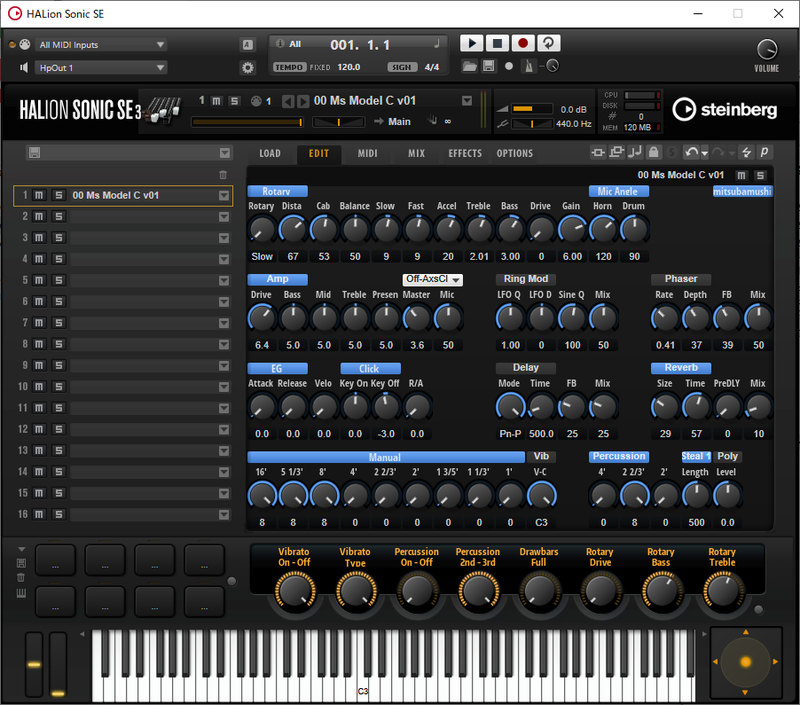Image resolution: width=800 pixels, height=705 pixels.
Task: Toggle the player view 'p' icon
Action: (x=764, y=152)
